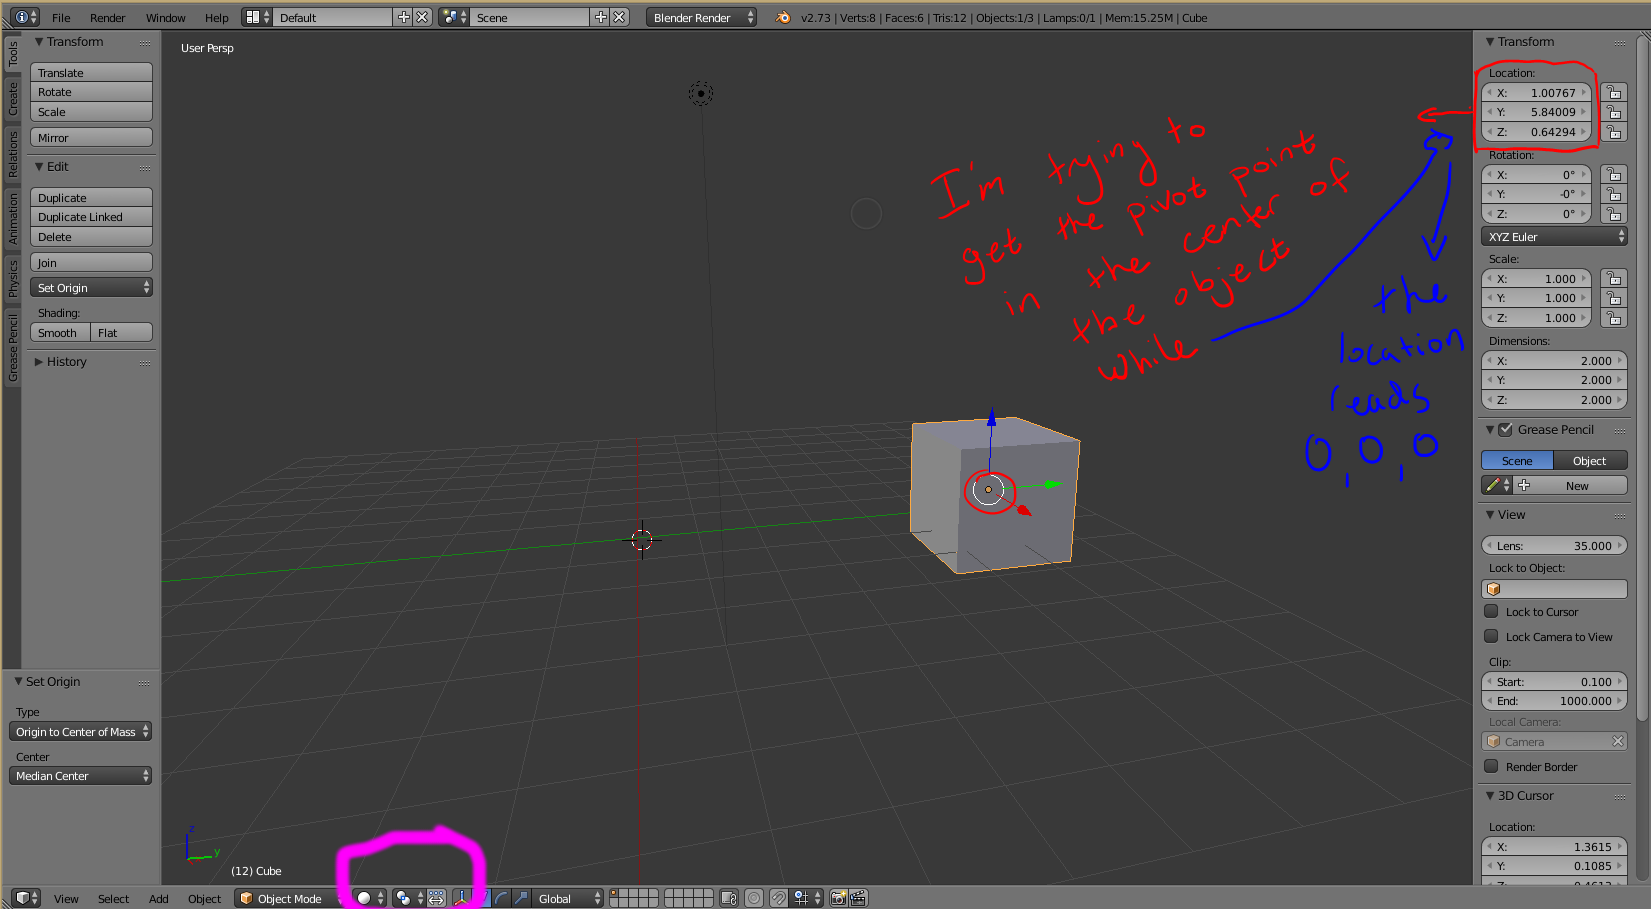1651x909 pixels.
Task: Open Origin to Center of Mass dropdown
Action: (81, 732)
